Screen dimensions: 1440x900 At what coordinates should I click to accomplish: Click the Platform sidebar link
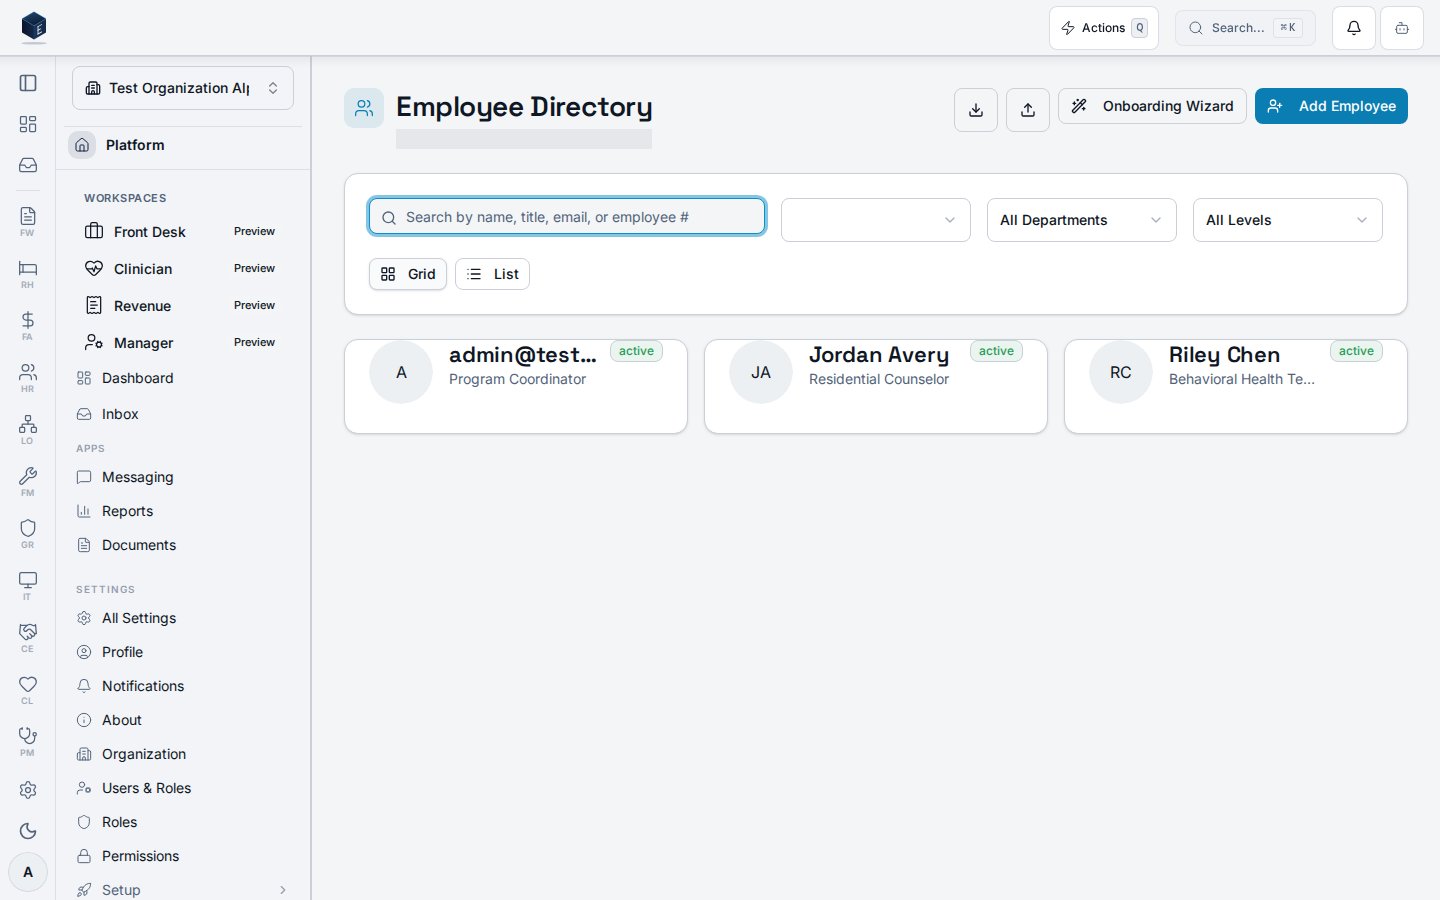click(135, 145)
